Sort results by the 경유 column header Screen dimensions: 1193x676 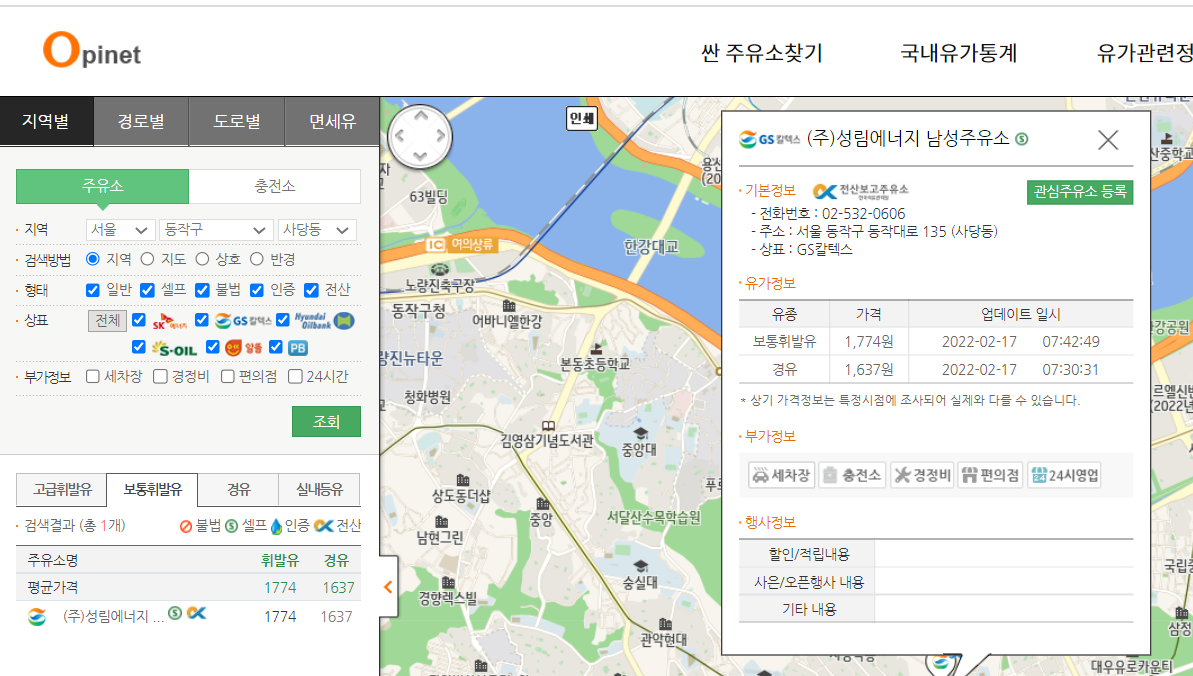(336, 560)
